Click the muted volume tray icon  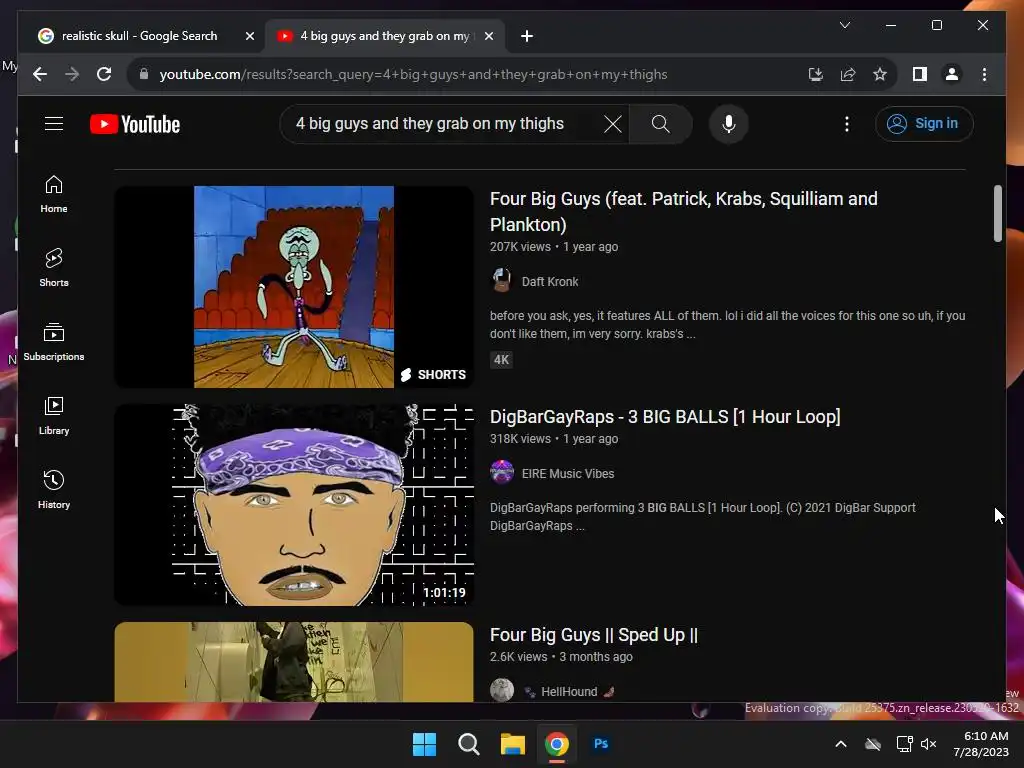929,744
